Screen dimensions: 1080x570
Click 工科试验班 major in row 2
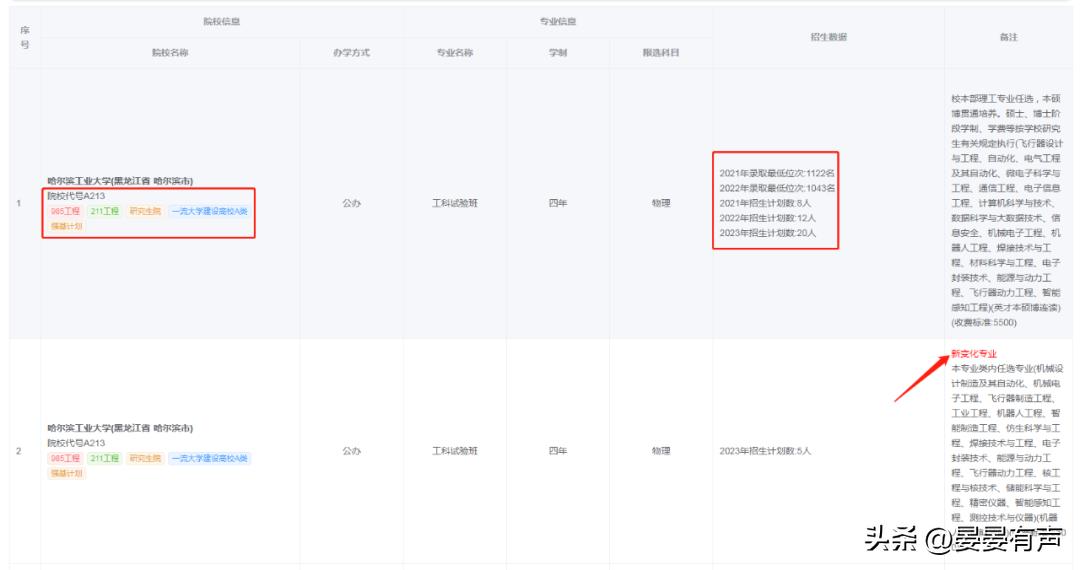(455, 451)
